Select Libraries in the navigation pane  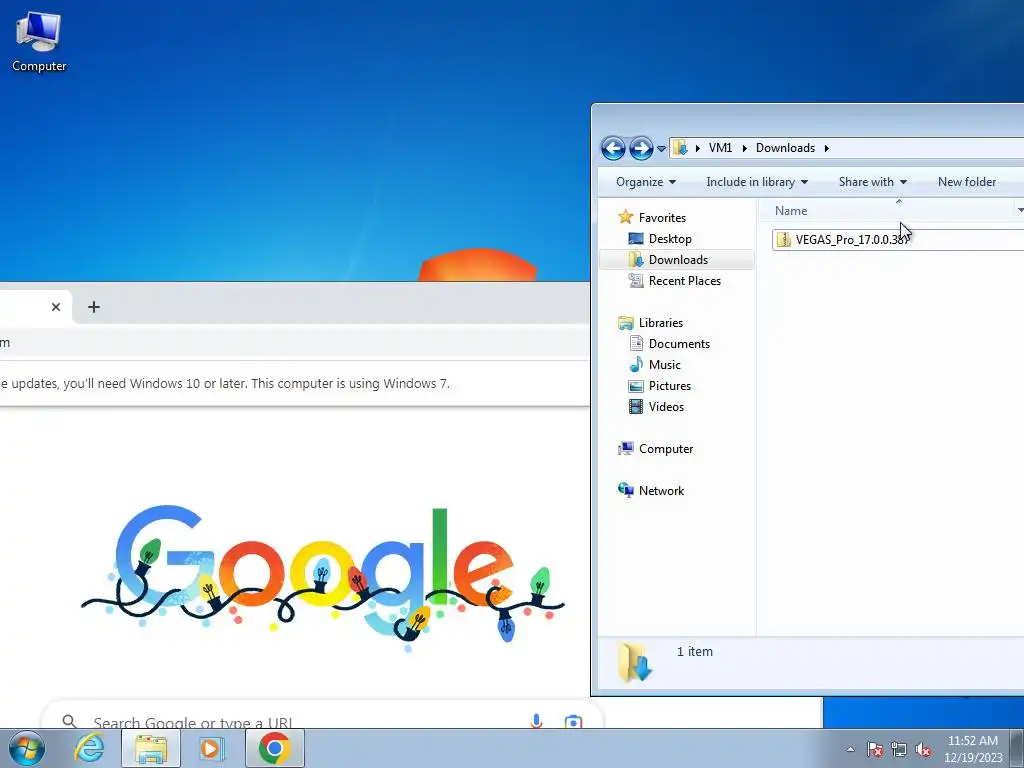660,323
